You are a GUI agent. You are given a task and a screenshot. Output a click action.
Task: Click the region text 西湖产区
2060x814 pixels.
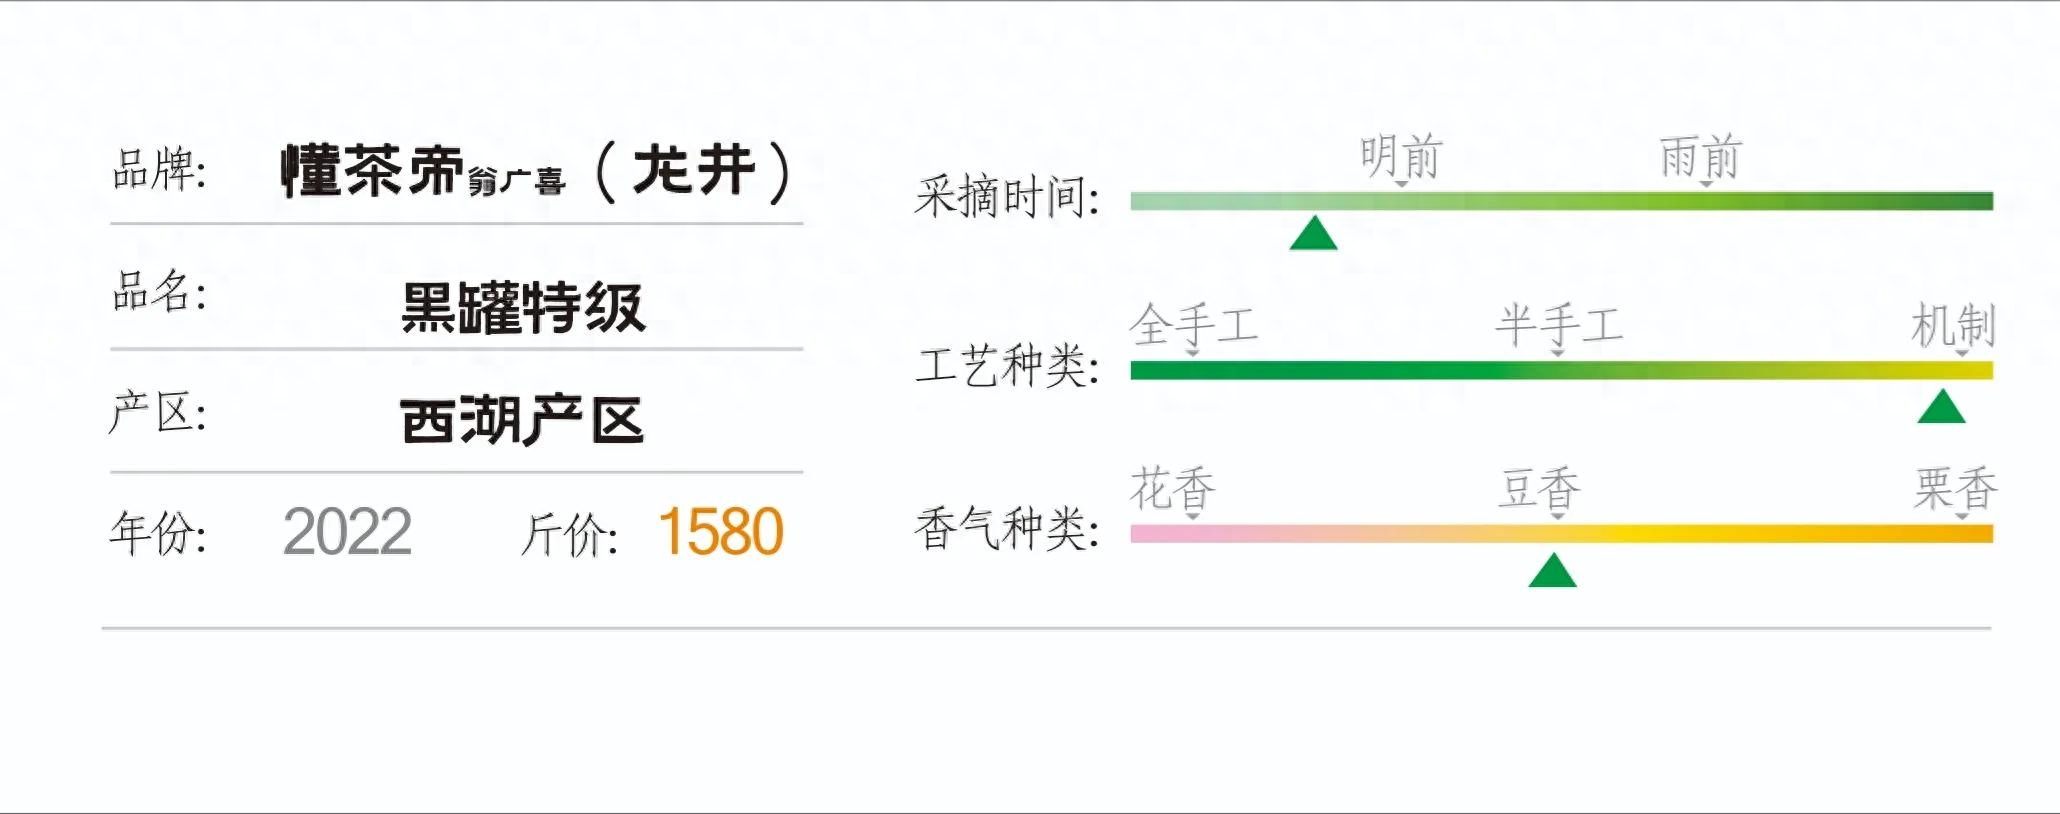[x=522, y=420]
